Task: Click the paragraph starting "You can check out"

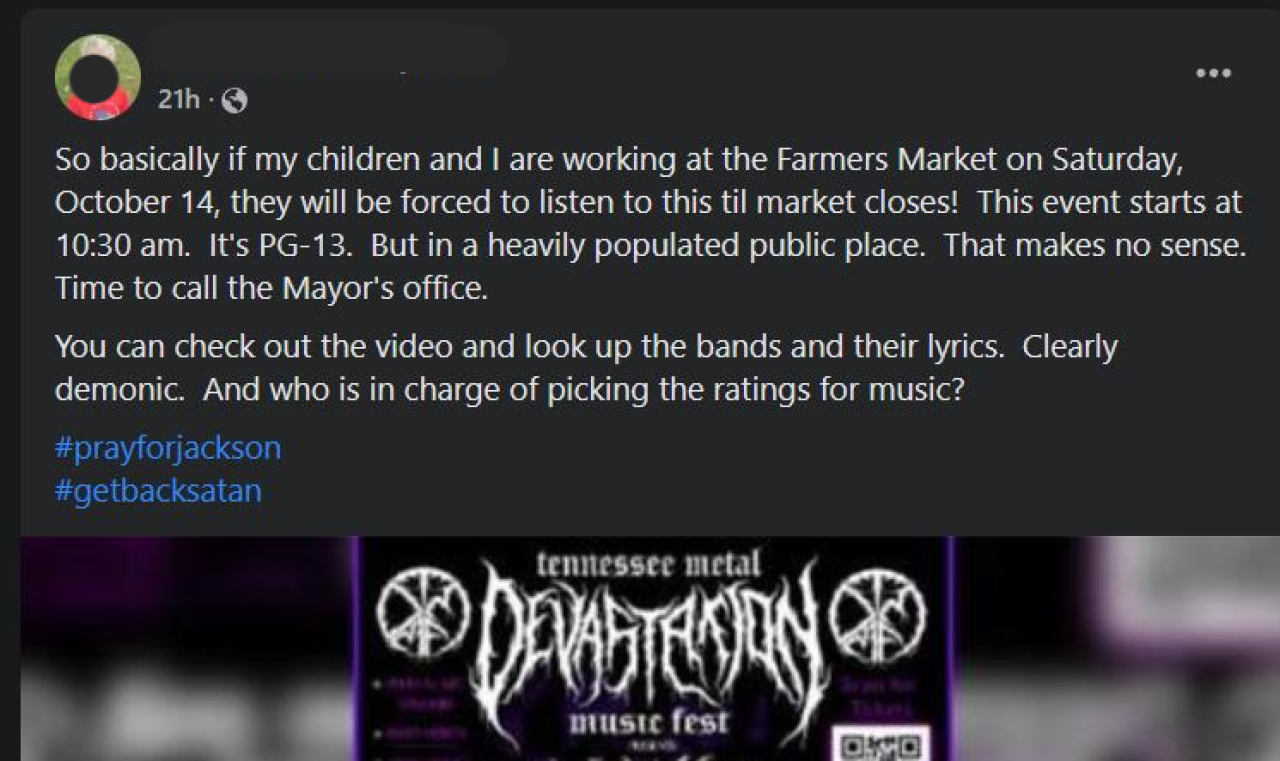Action: click(586, 367)
